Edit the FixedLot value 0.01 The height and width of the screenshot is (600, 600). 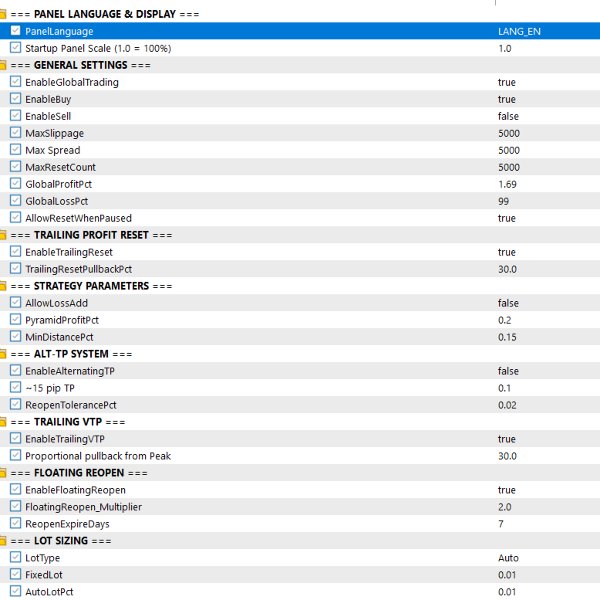(x=507, y=575)
